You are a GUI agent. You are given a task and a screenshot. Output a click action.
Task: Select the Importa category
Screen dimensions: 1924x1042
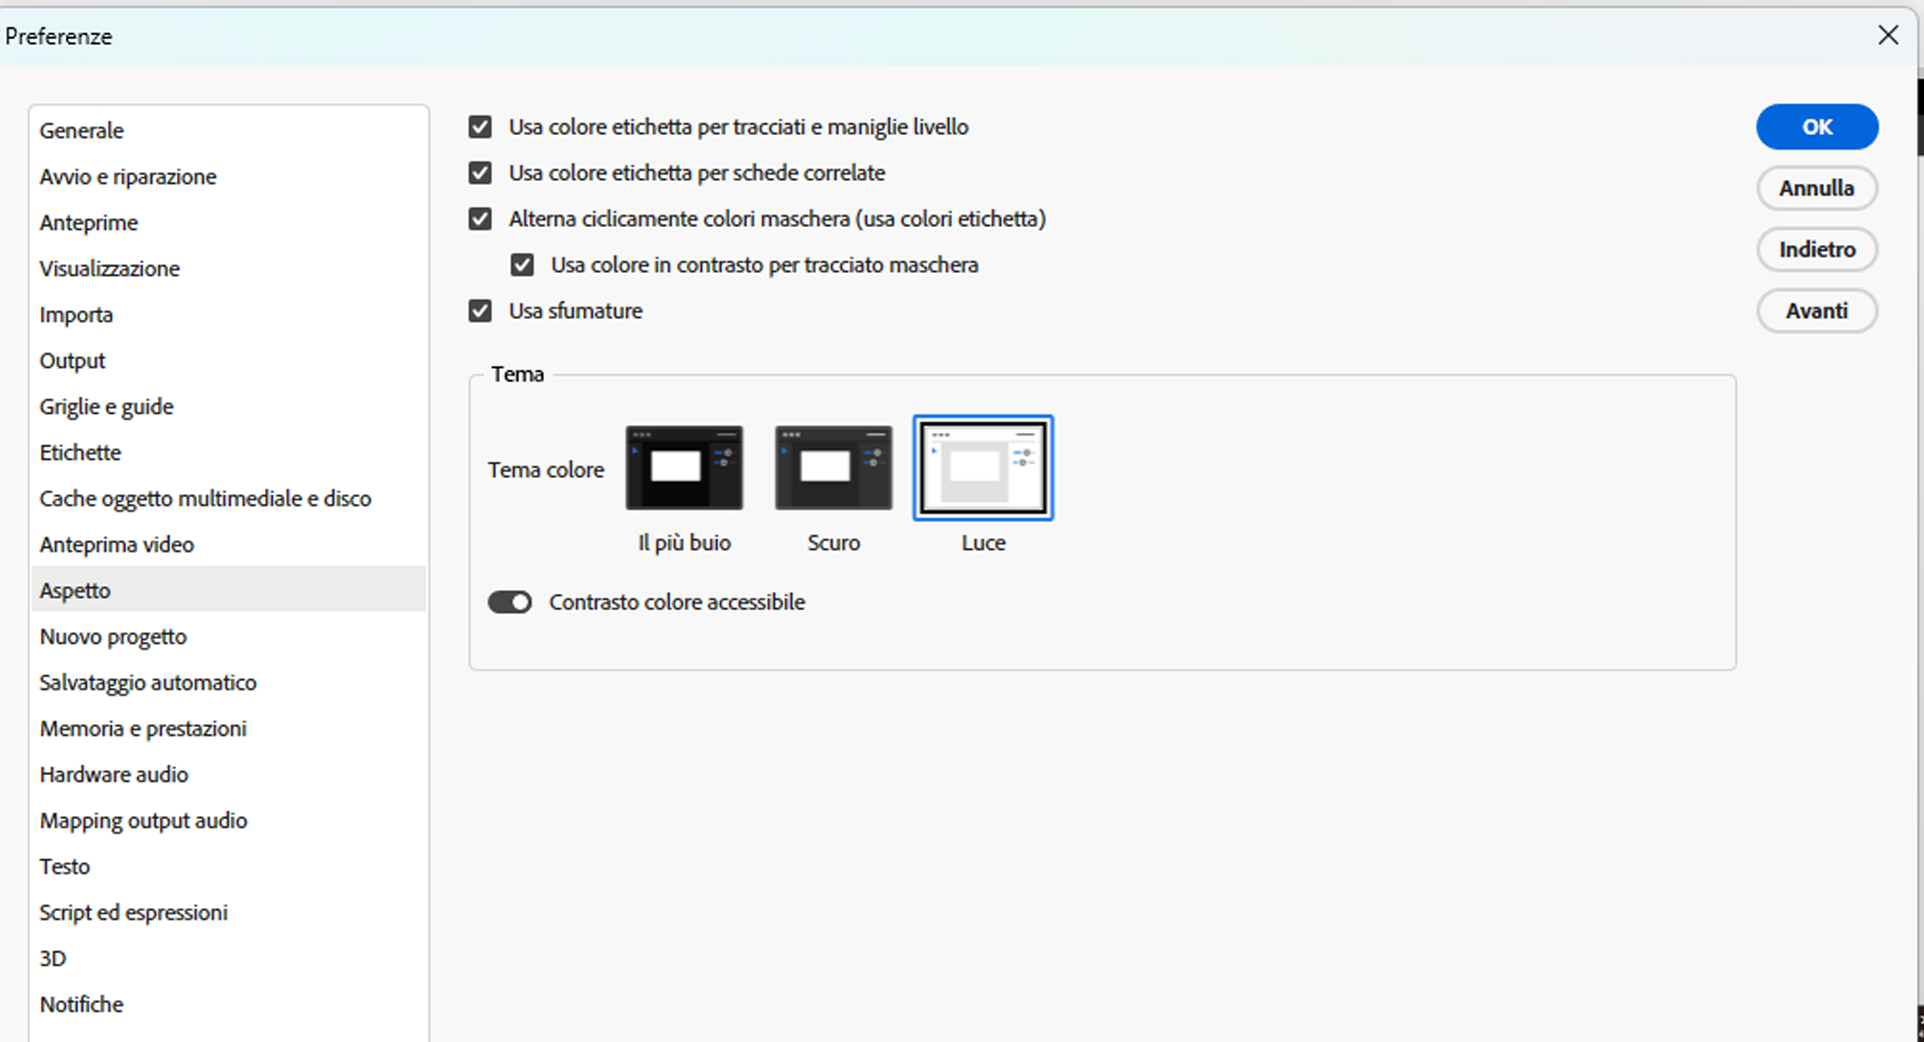point(228,315)
